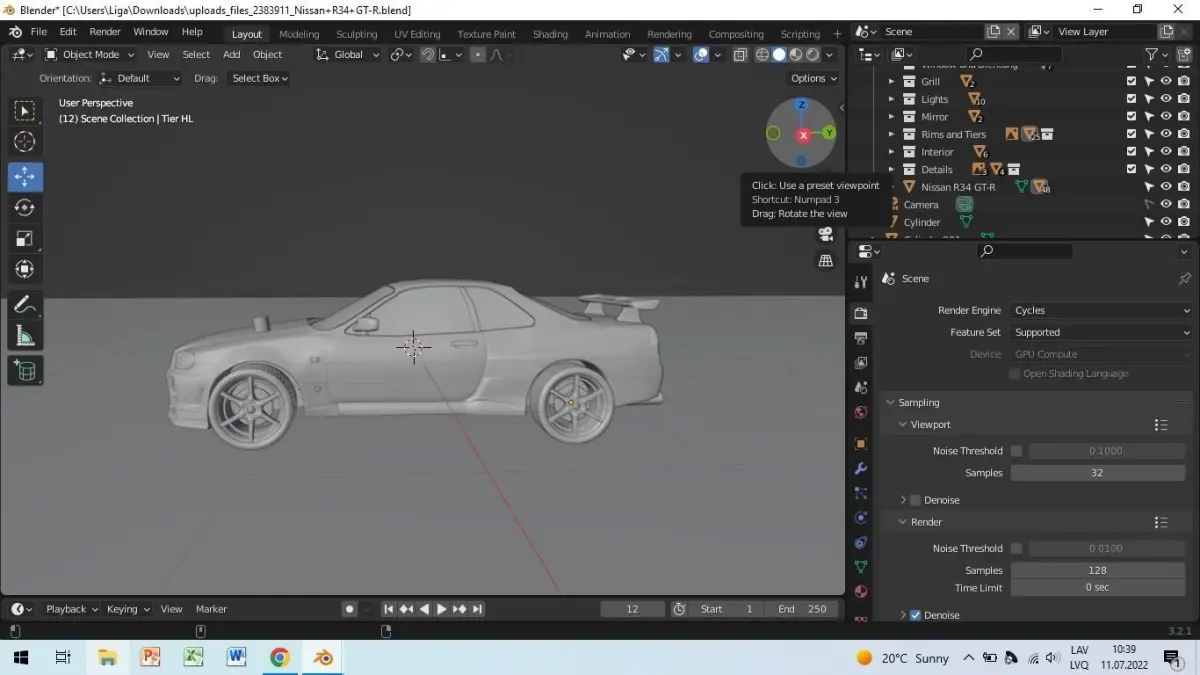This screenshot has height=675, width=1200.
Task: Click the green Y axis on gizmo
Action: click(829, 132)
